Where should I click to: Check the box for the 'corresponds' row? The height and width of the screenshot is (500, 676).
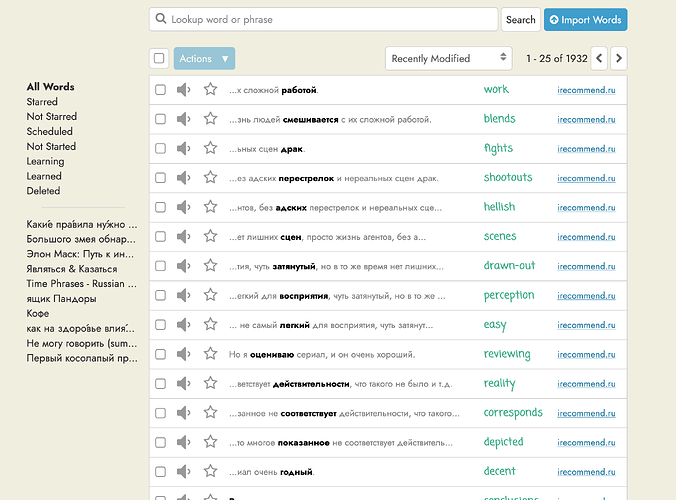(160, 413)
